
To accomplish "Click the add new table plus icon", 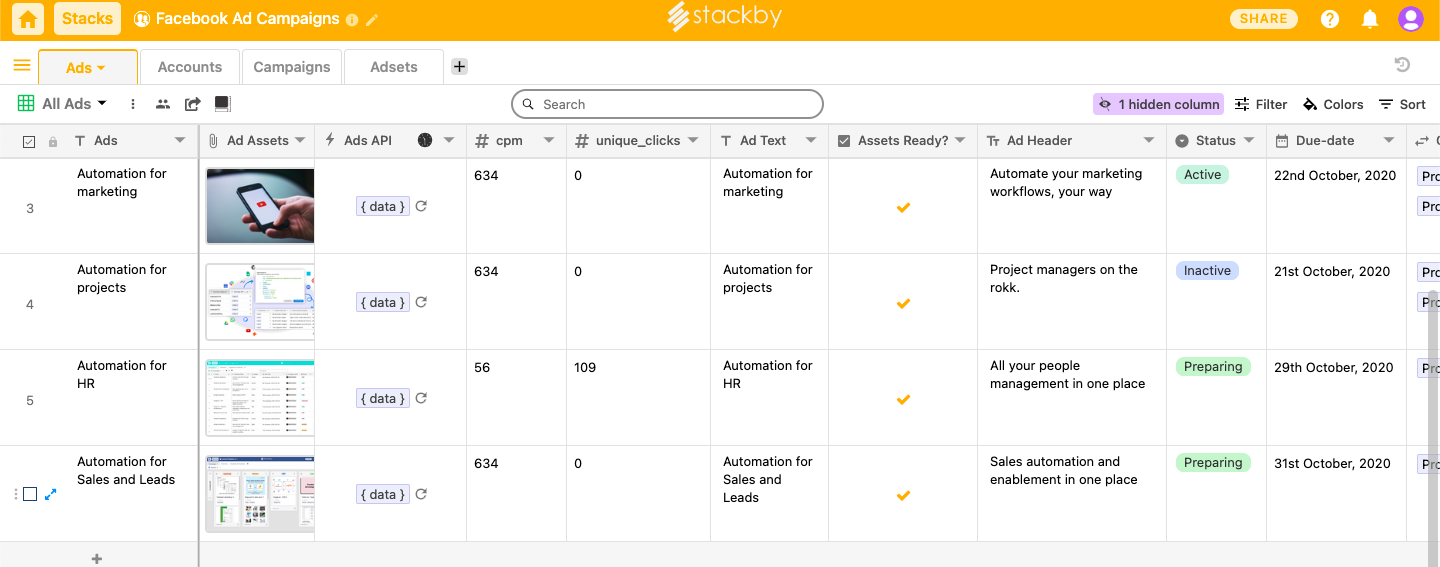I will [459, 67].
